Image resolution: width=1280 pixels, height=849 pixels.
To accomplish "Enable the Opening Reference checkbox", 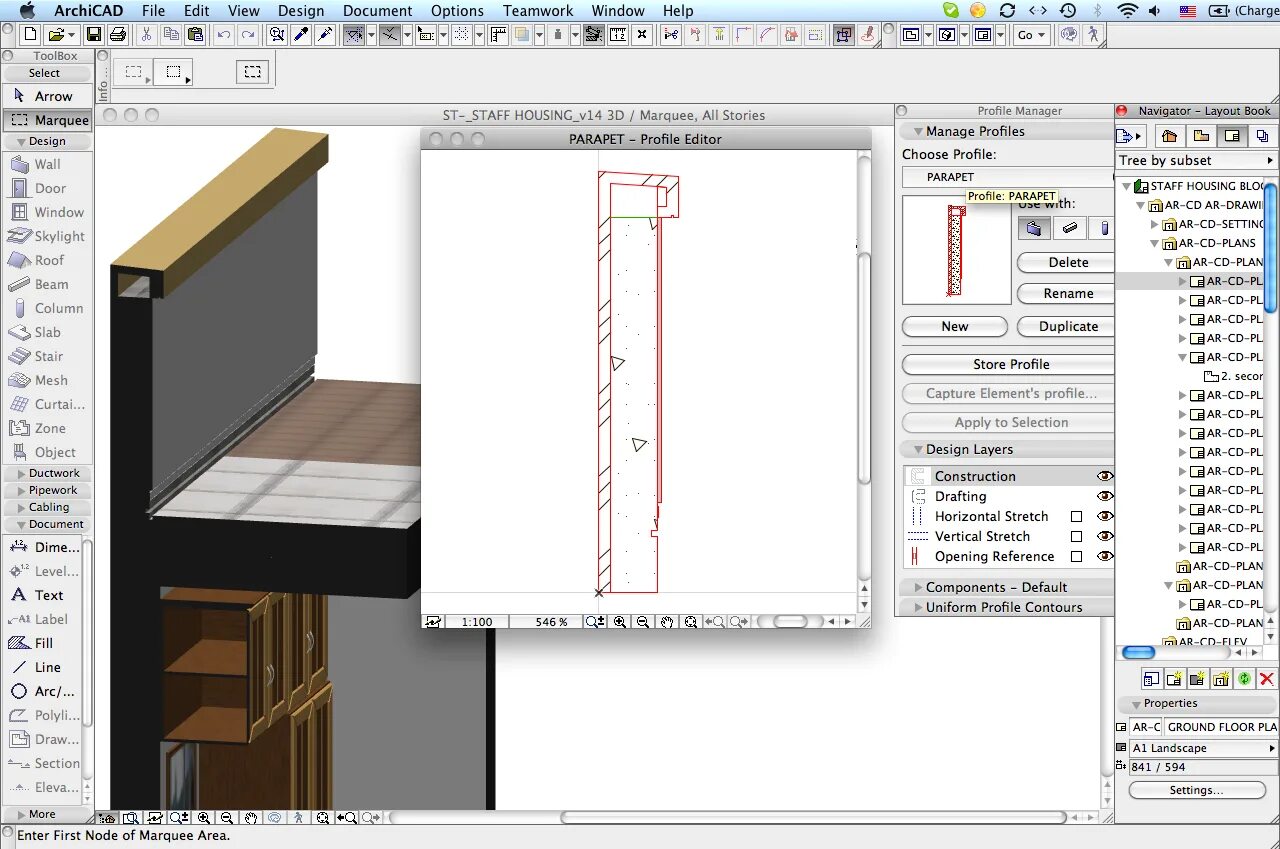I will coord(1076,557).
